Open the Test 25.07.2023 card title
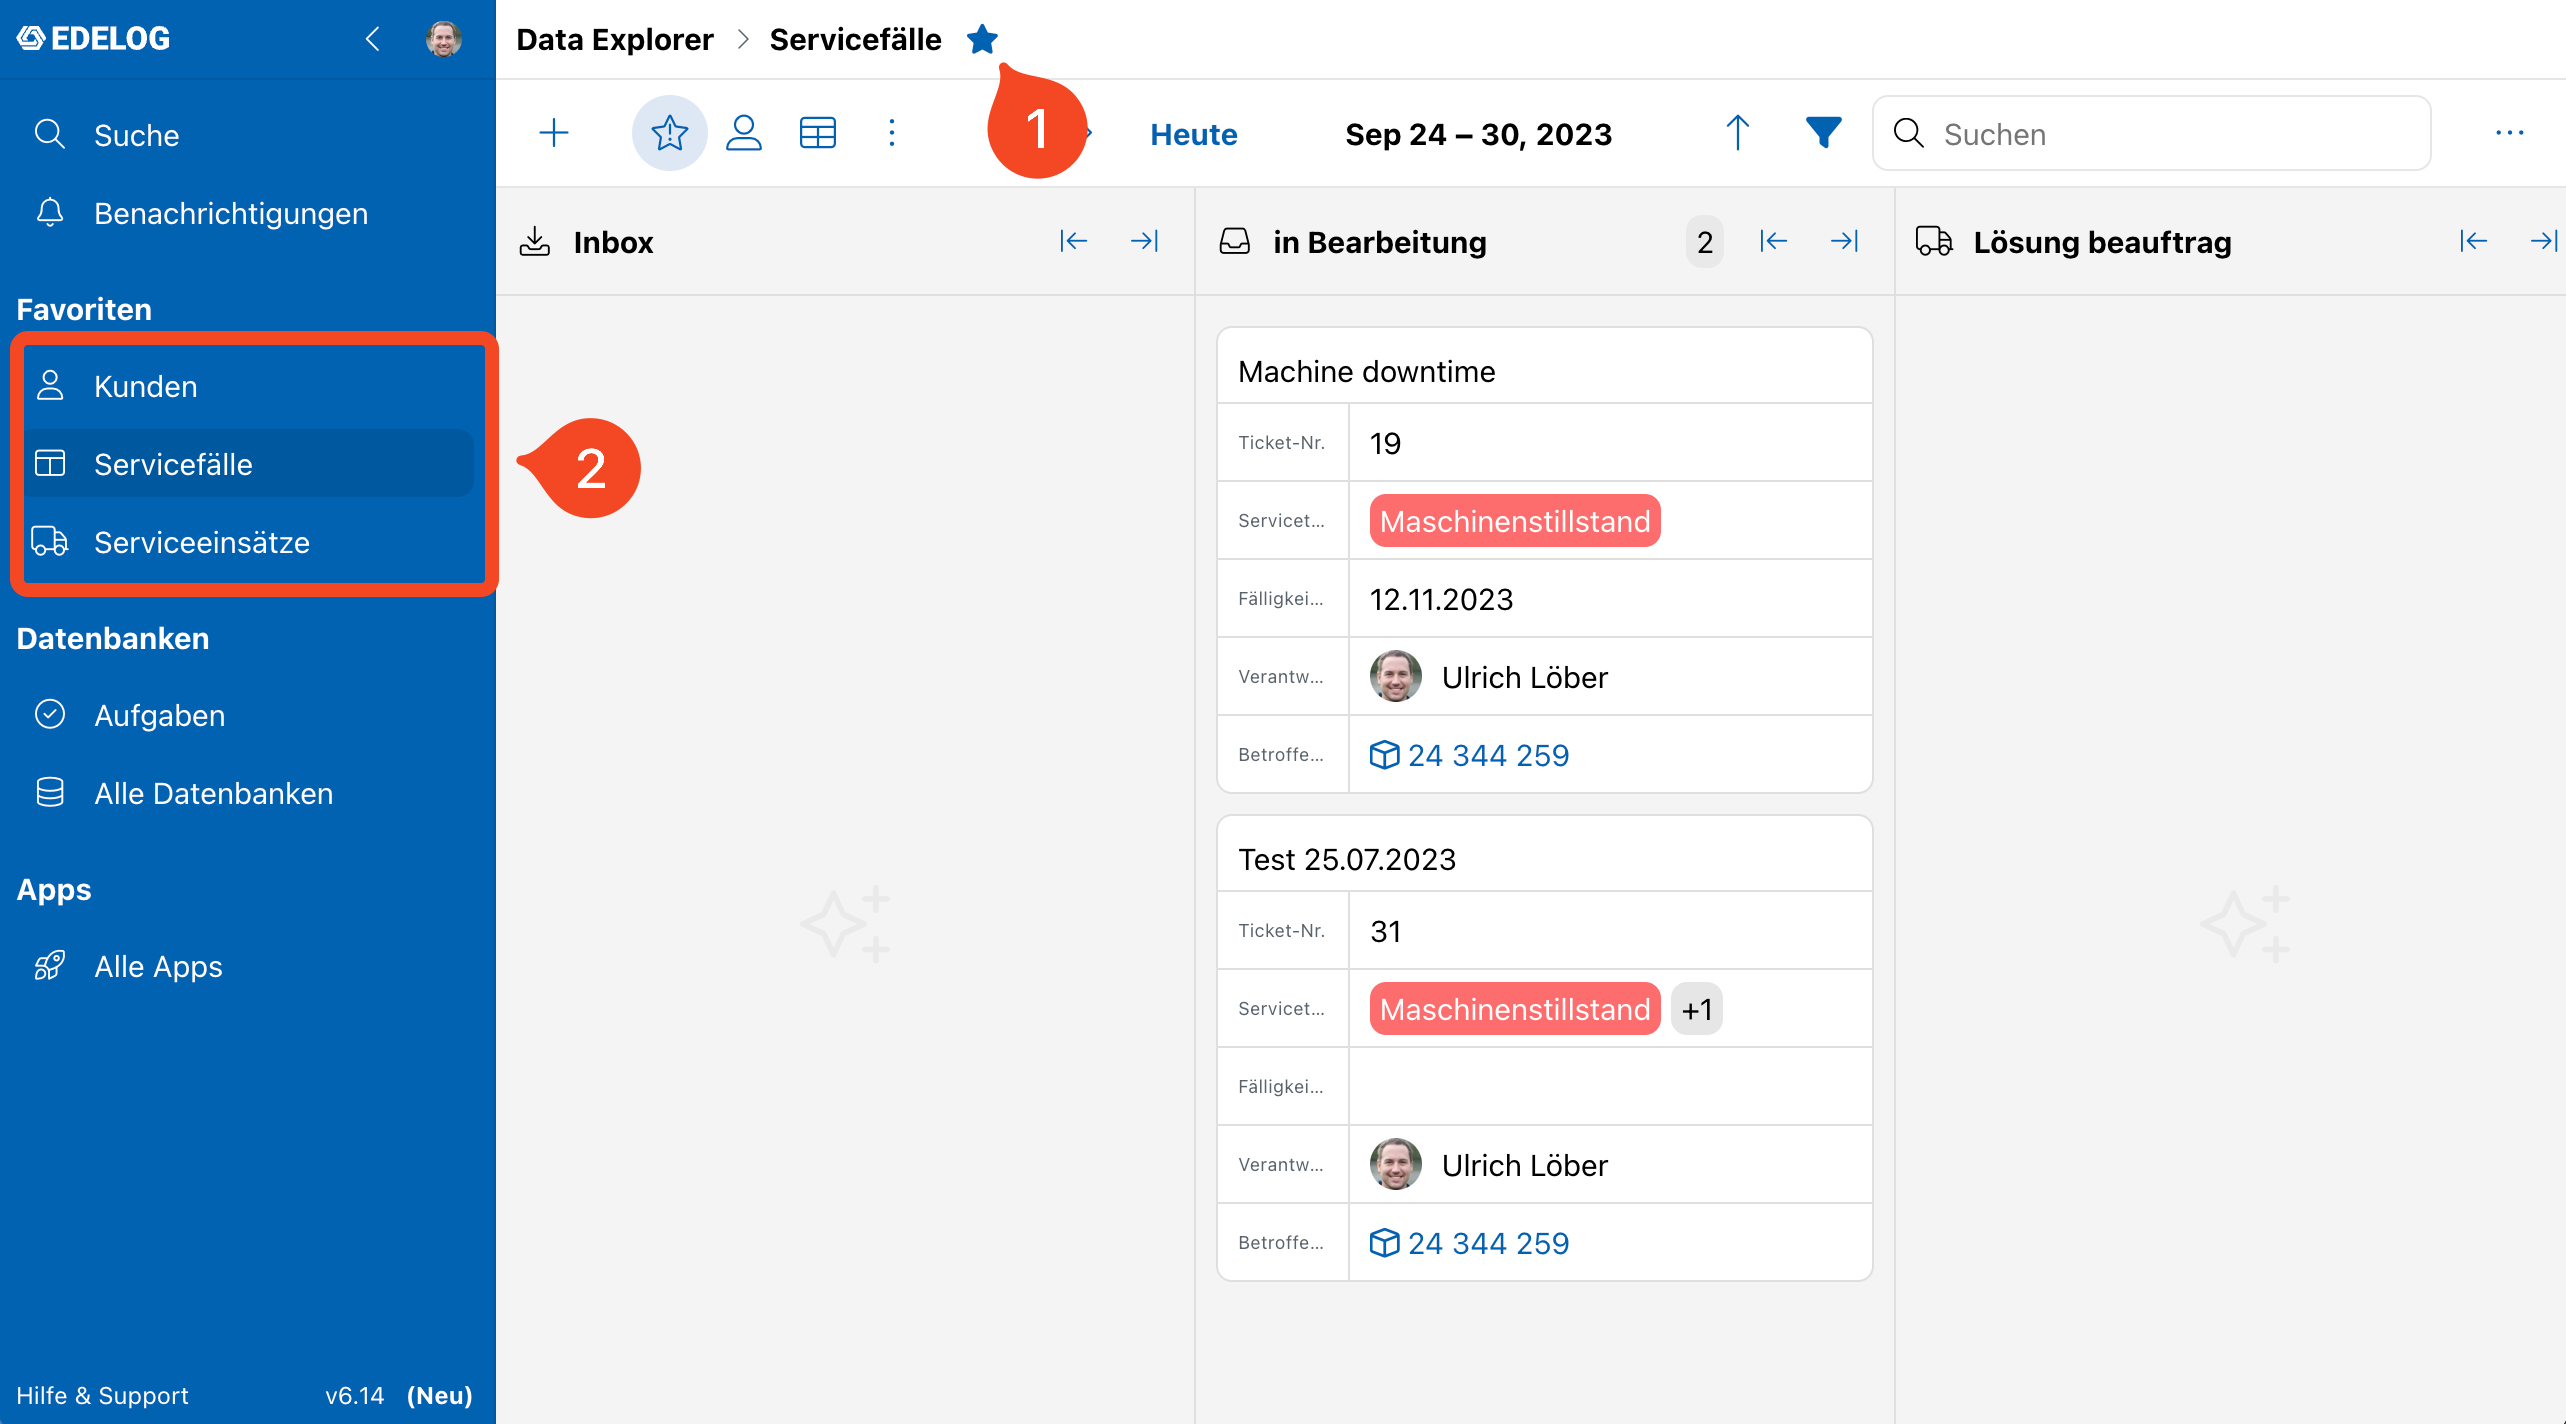 [1346, 859]
